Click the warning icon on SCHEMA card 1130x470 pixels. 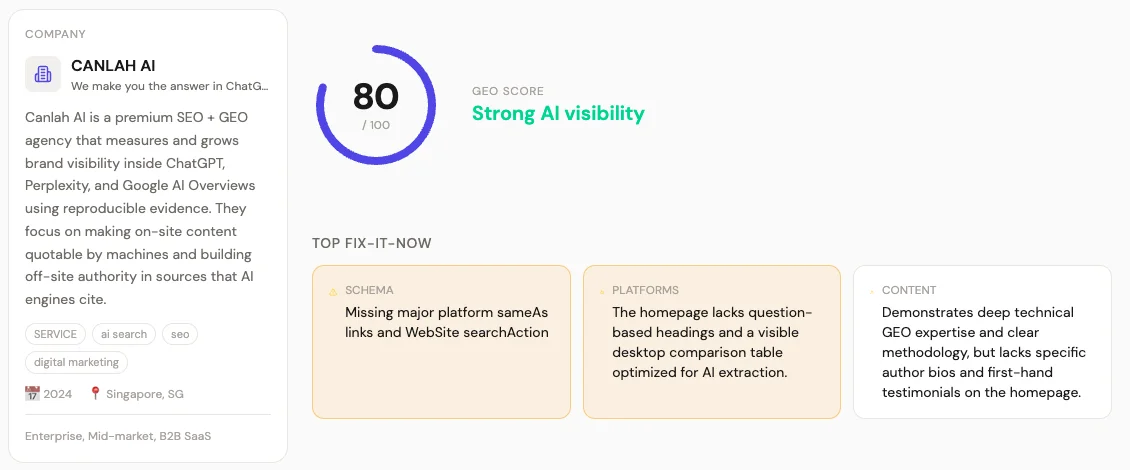pos(333,292)
